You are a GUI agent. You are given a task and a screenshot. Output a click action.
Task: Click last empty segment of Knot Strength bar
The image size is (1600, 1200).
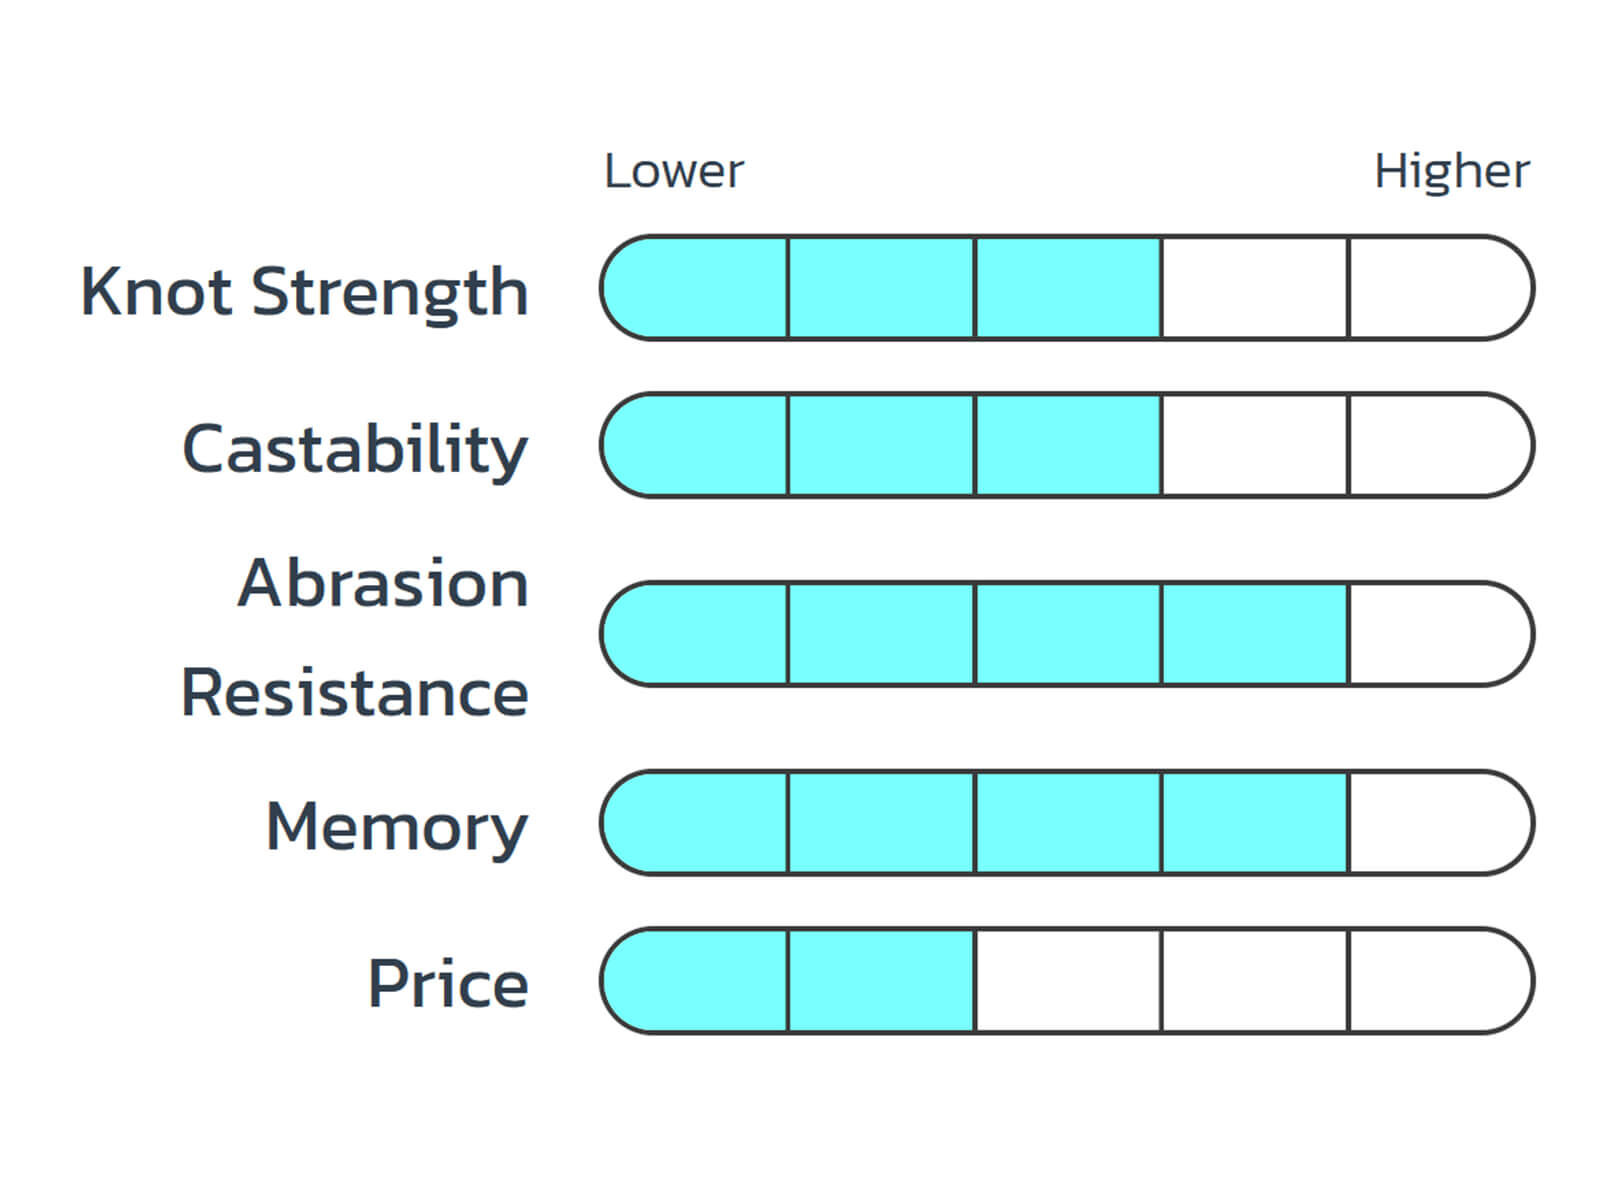pyautogui.click(x=1438, y=288)
